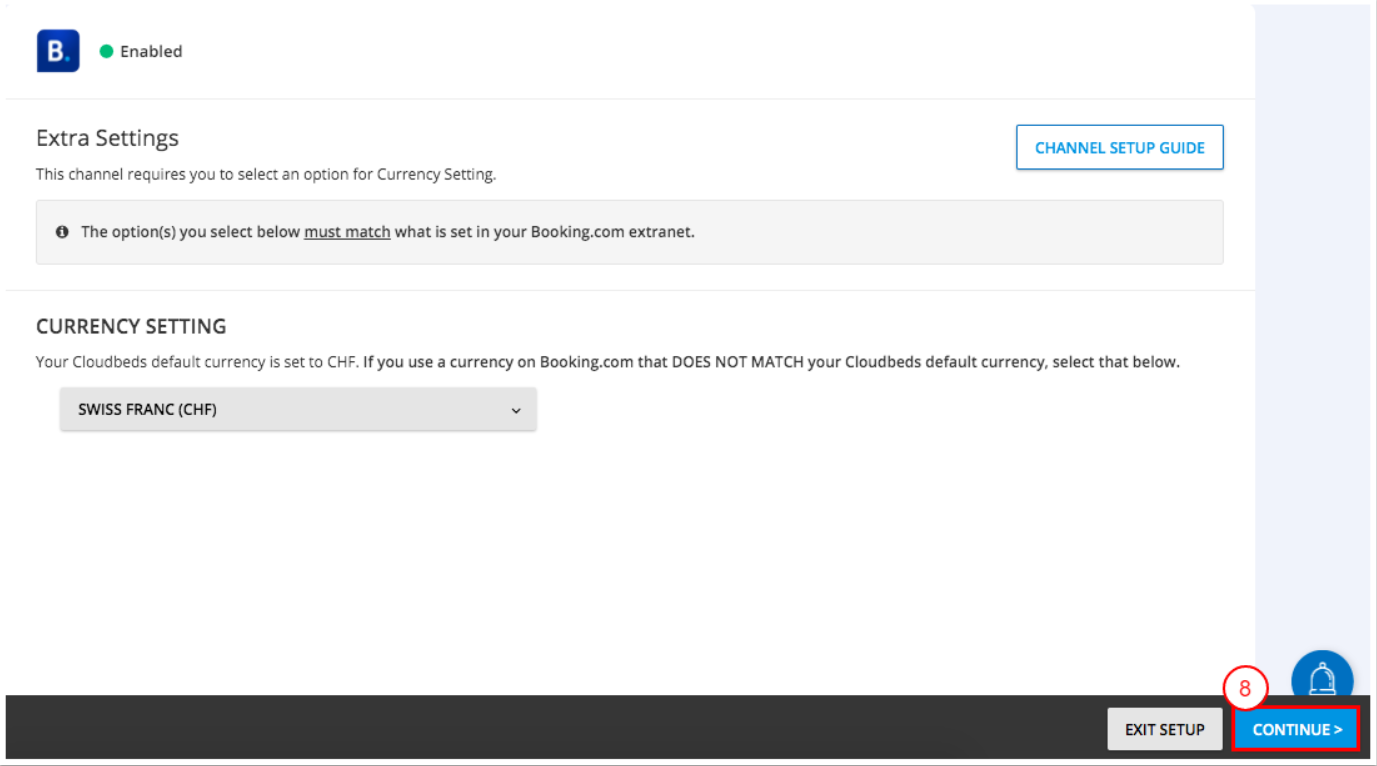Viewport: 1377px width, 766px height.
Task: Click the Currency Setting heading
Action: (131, 326)
